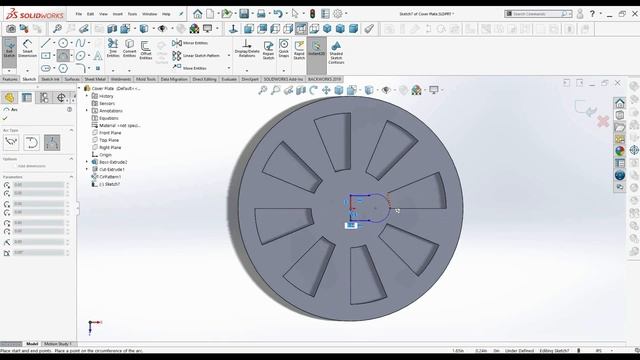Open the File menu
Image resolution: width=640 pixels, height=360 pixels.
pyautogui.click(x=78, y=14)
